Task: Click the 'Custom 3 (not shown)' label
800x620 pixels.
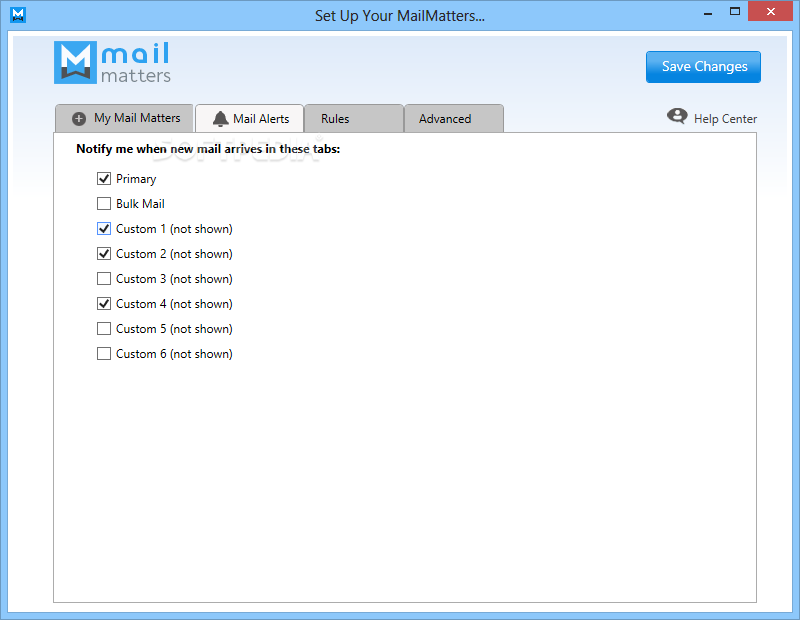Action: coord(174,279)
